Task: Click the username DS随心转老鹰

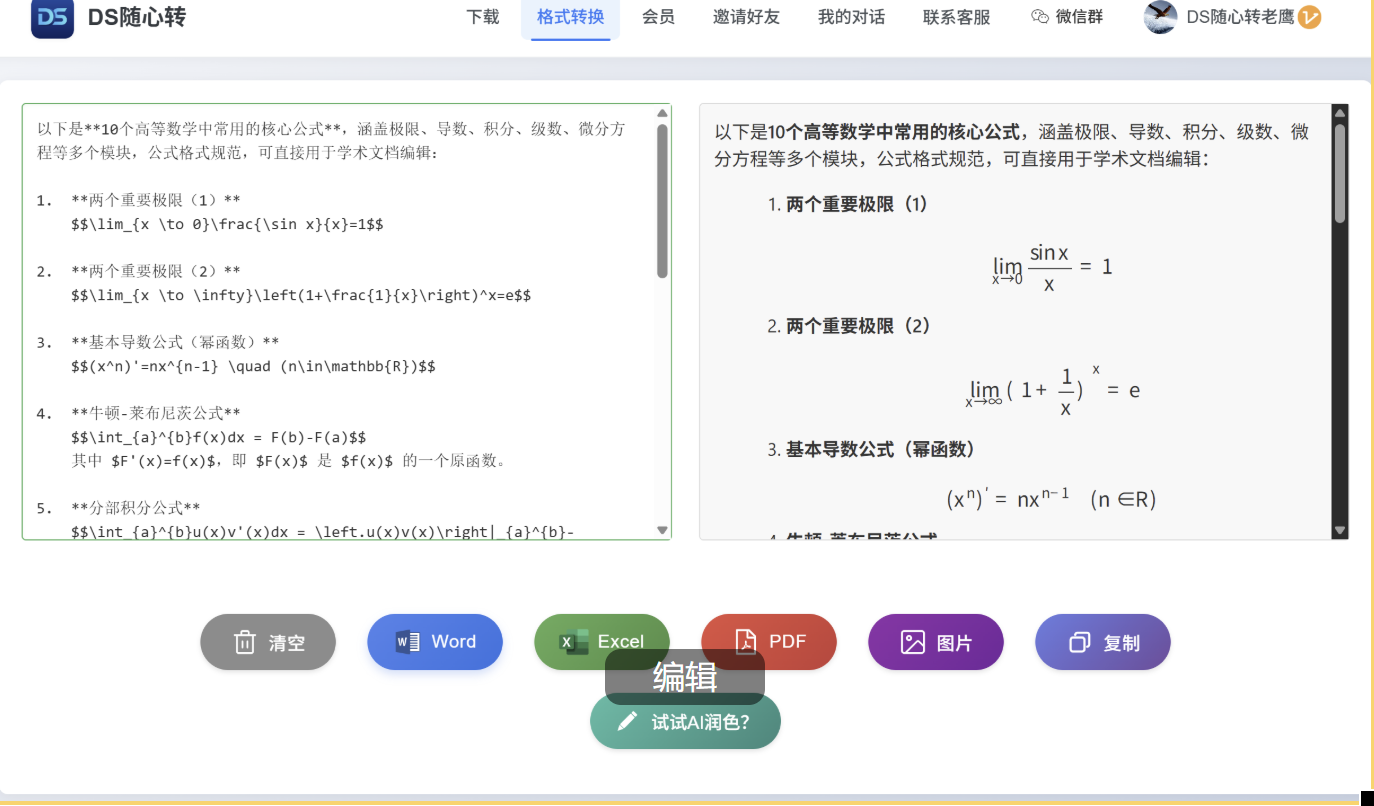Action: 1240,17
